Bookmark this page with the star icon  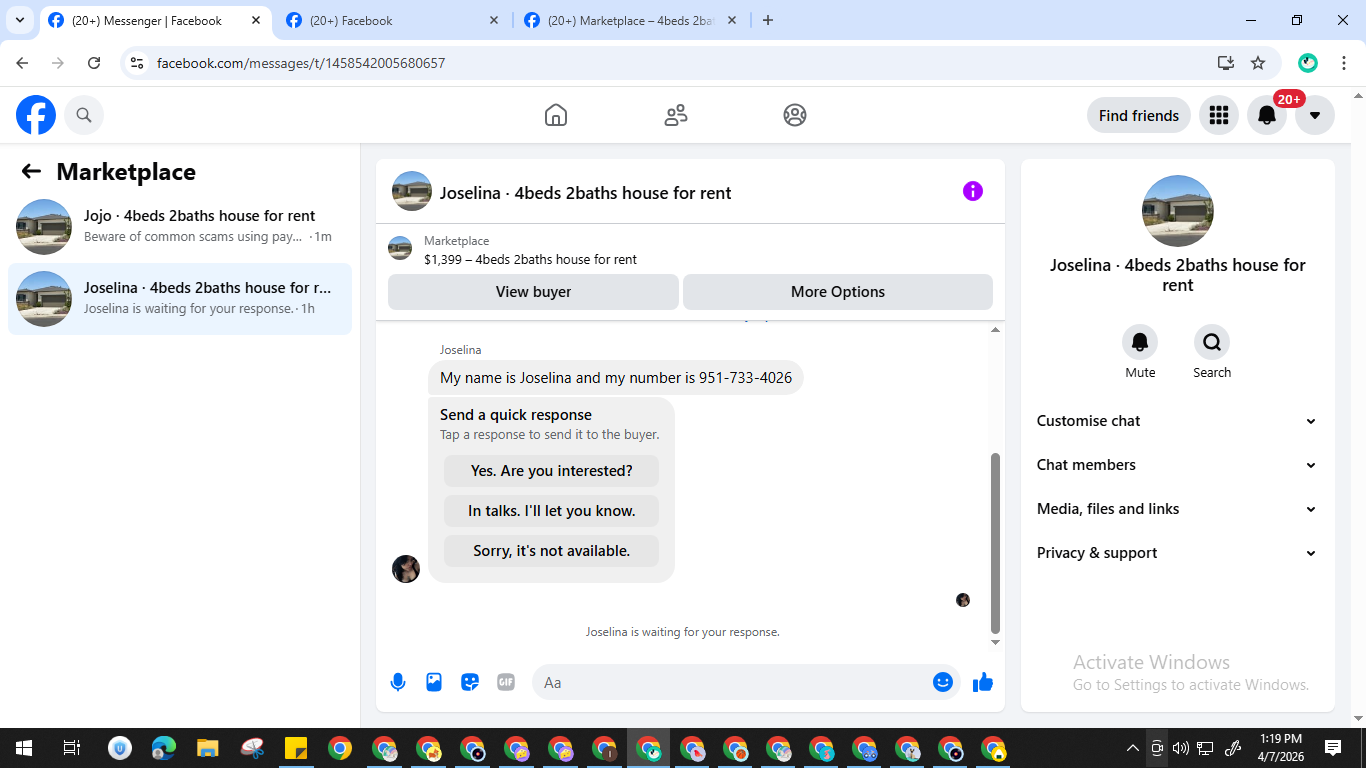coord(1258,63)
